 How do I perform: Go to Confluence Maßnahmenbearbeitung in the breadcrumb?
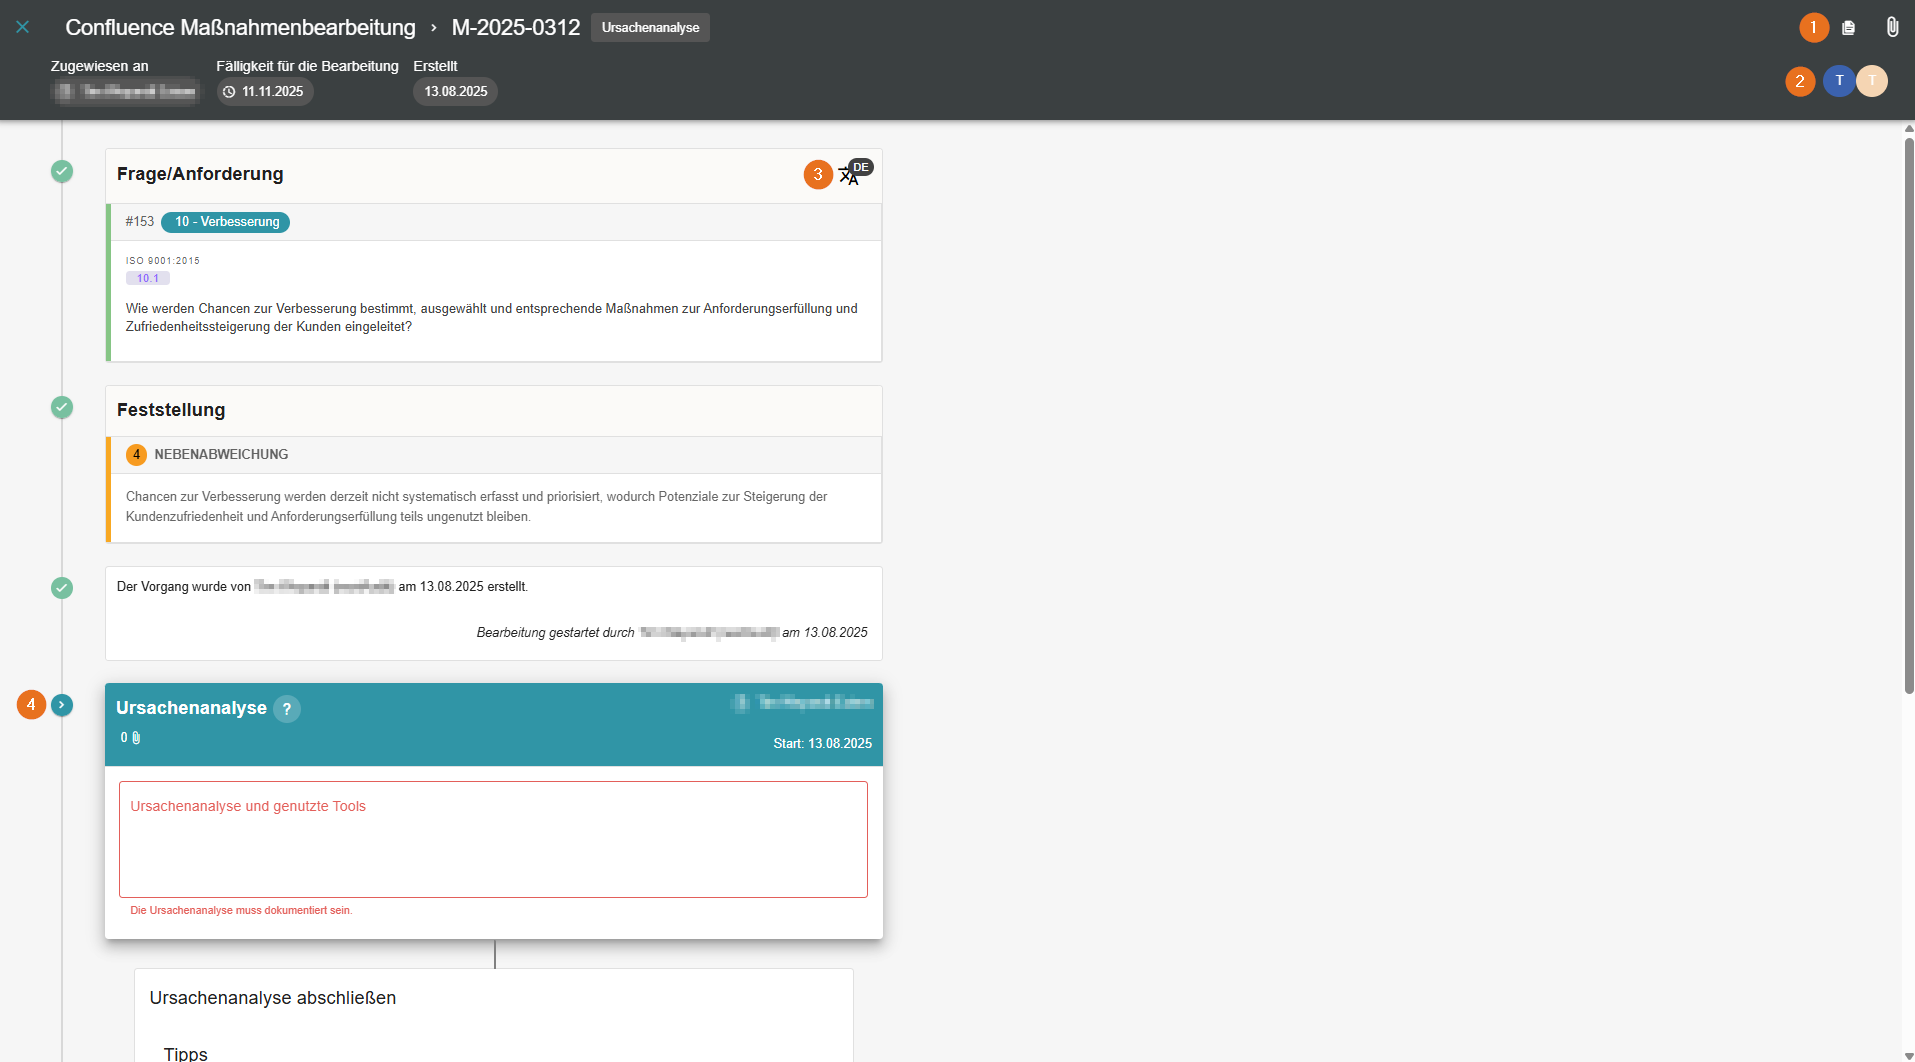point(240,28)
